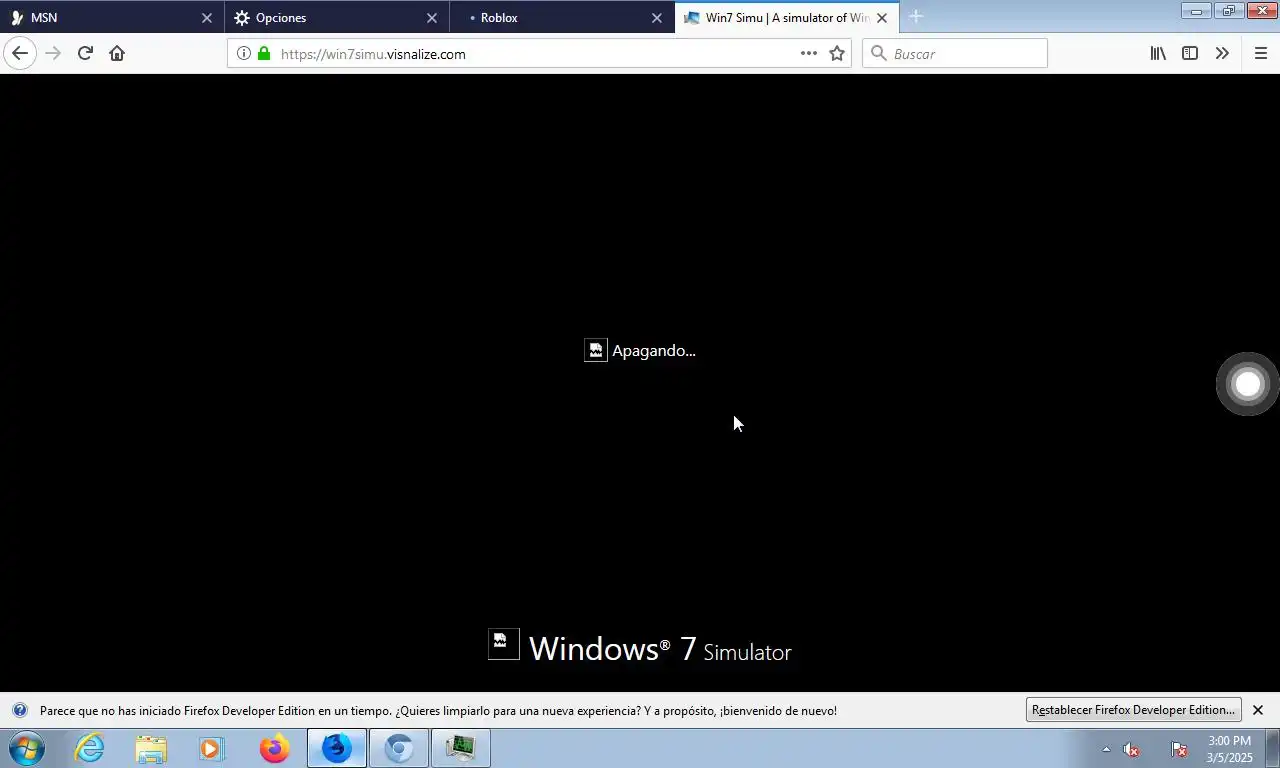1280x768 pixels.
Task: Open the Action Center flag icon
Action: (x=1179, y=749)
